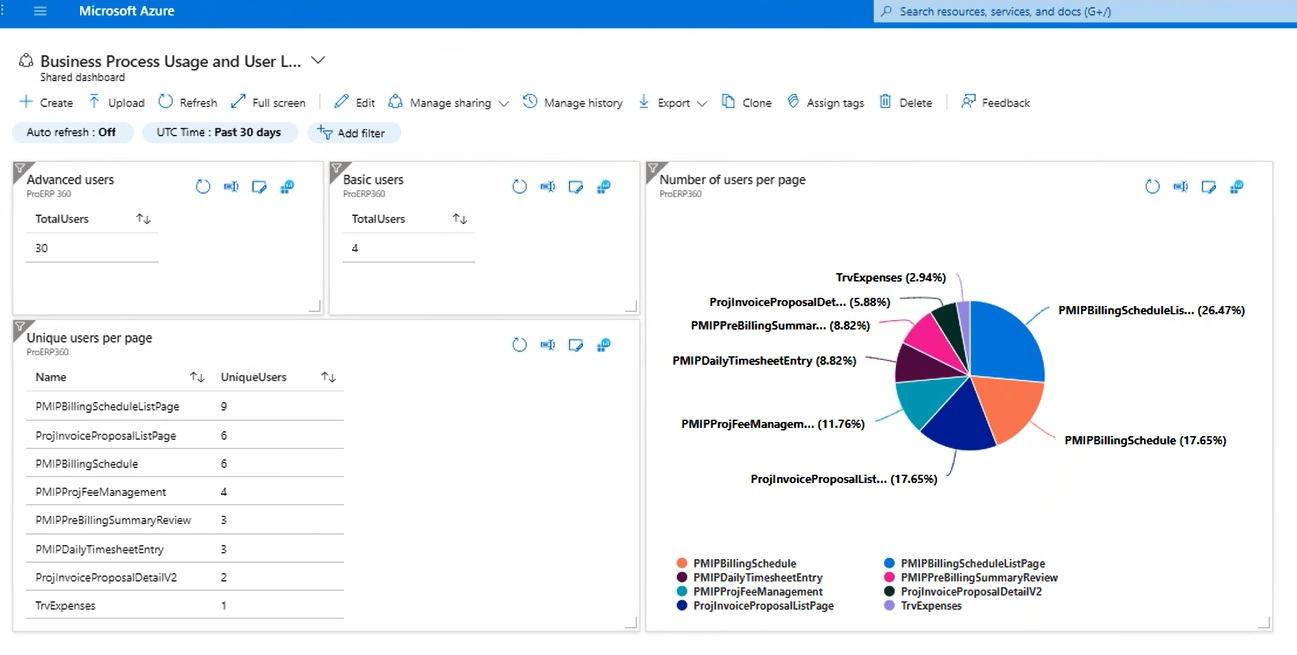This screenshot has width=1297, height=655.
Task: Open the Manage sharing dropdown
Action: [x=503, y=103]
